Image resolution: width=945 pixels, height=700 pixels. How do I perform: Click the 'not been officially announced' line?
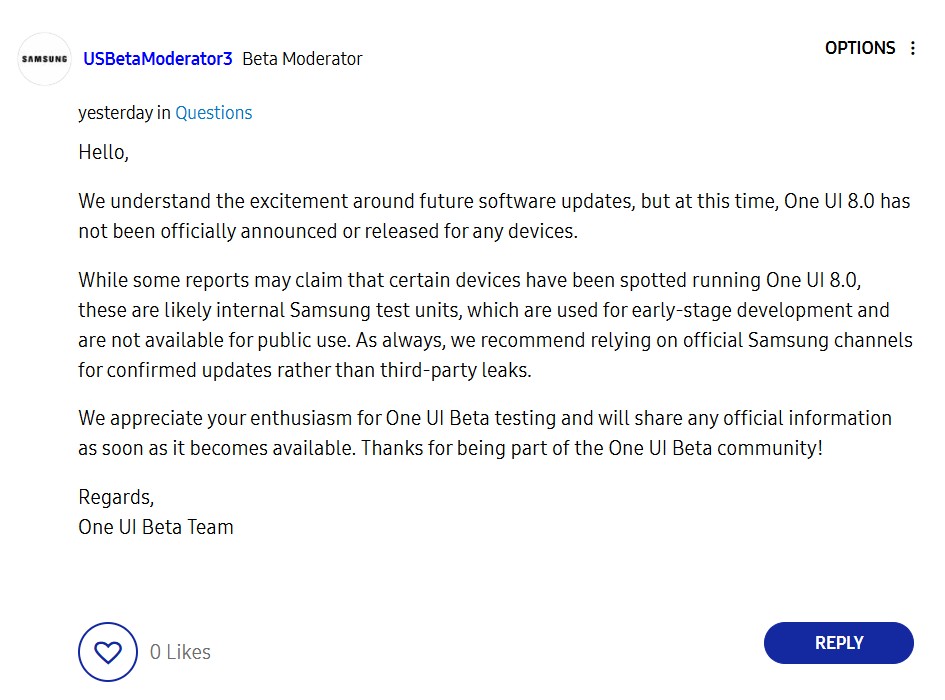[328, 231]
